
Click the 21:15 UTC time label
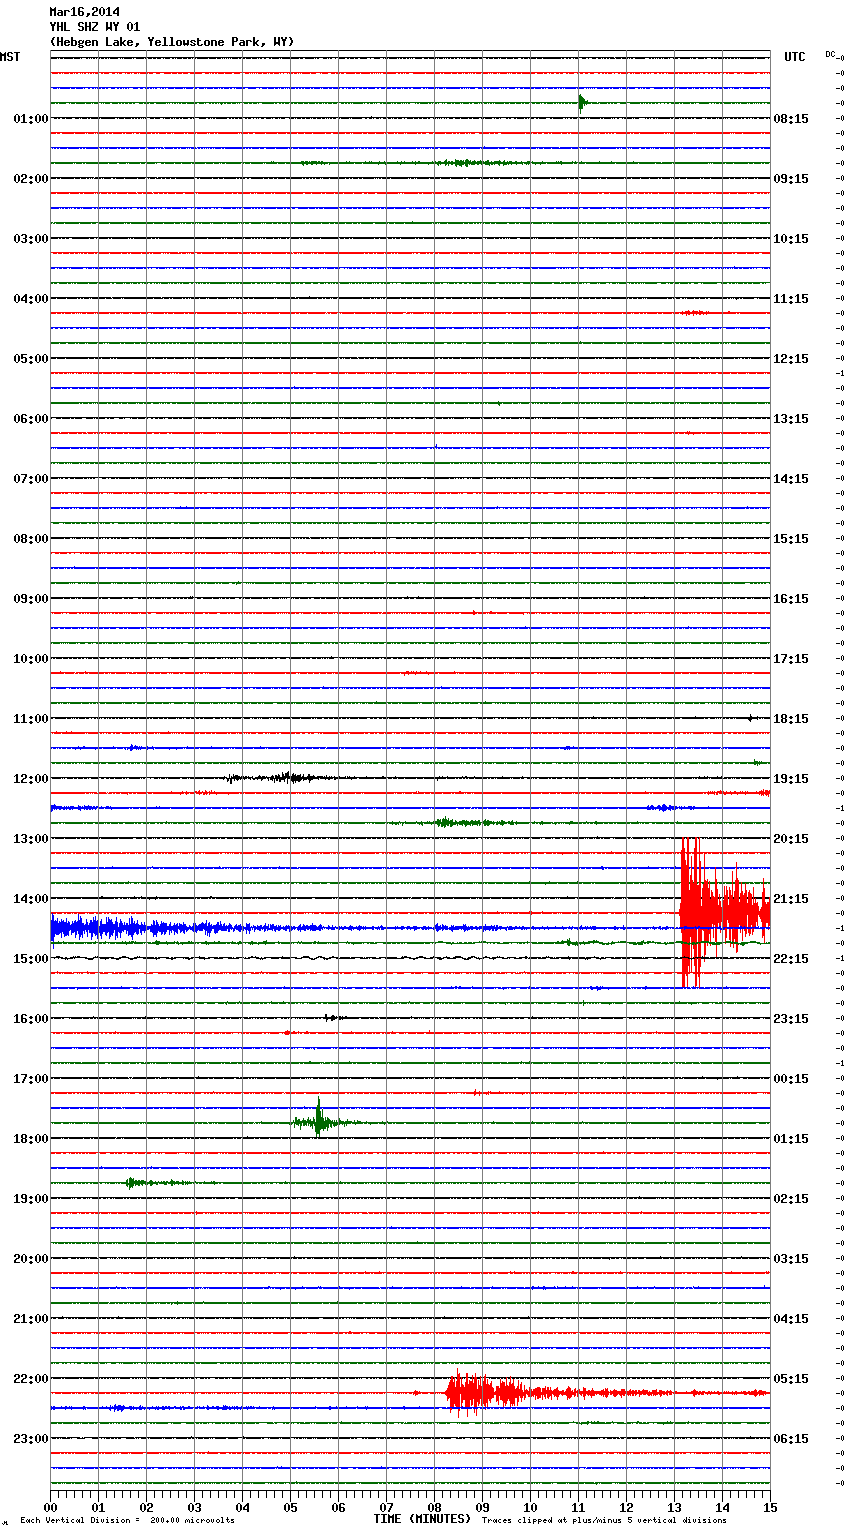tap(791, 899)
